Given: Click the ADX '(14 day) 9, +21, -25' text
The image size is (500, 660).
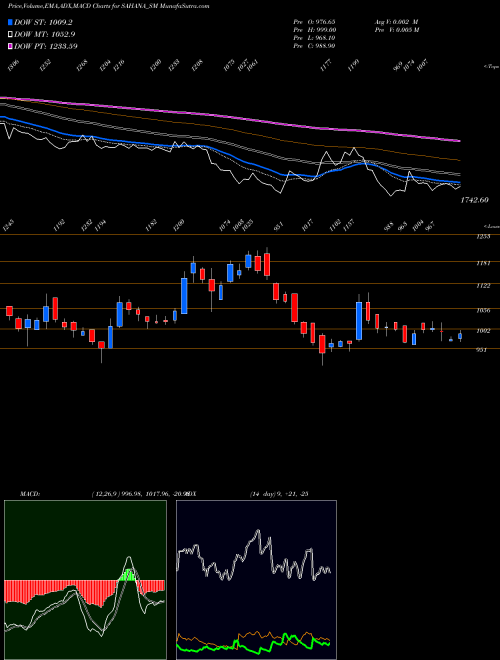Looking at the screenshot, I should pos(279,494).
